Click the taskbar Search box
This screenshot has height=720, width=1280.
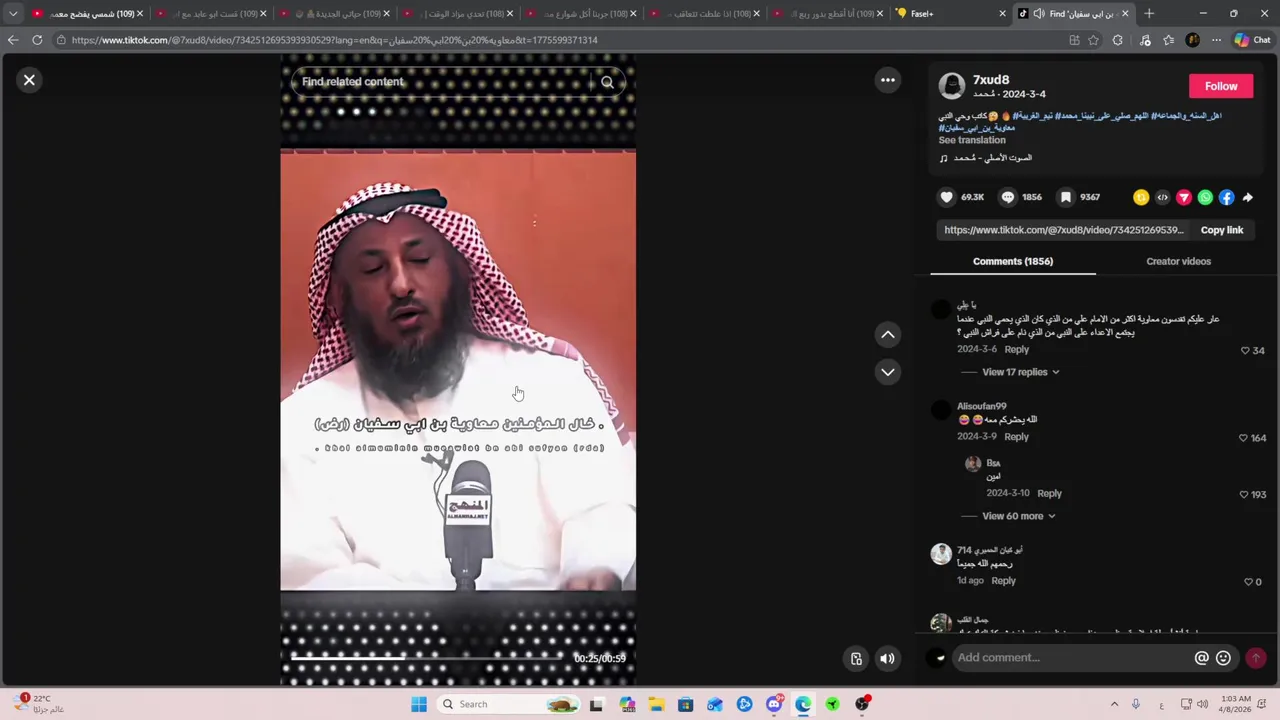click(508, 704)
